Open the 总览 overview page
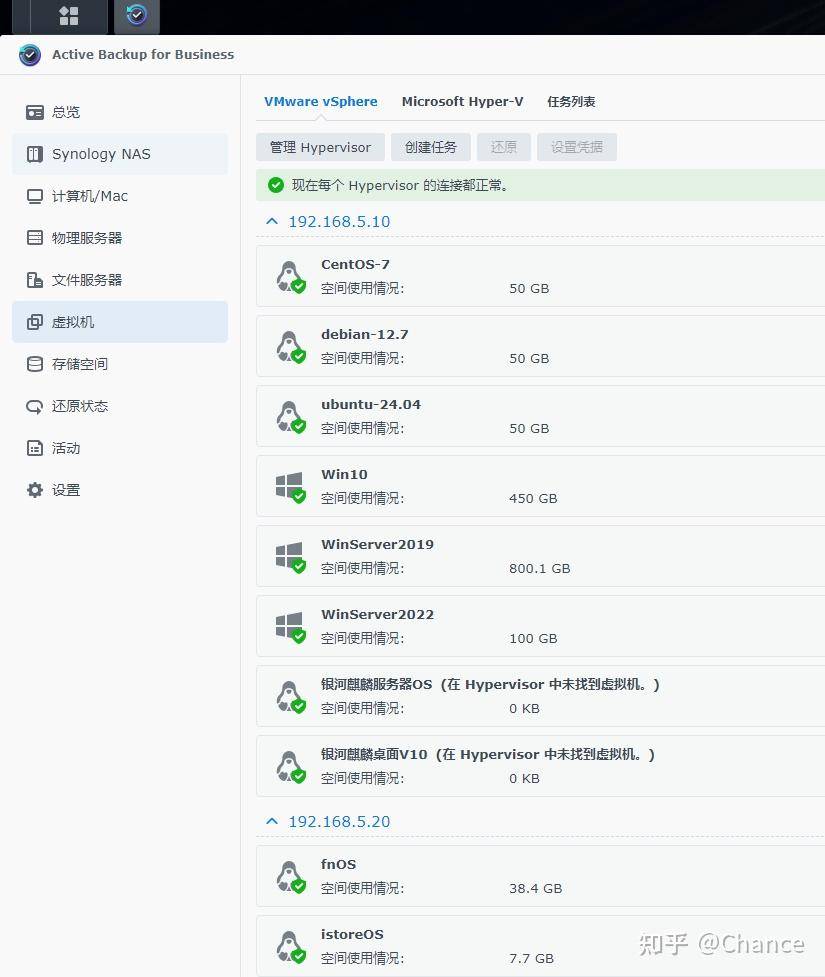Image resolution: width=825 pixels, height=977 pixels. (120, 112)
